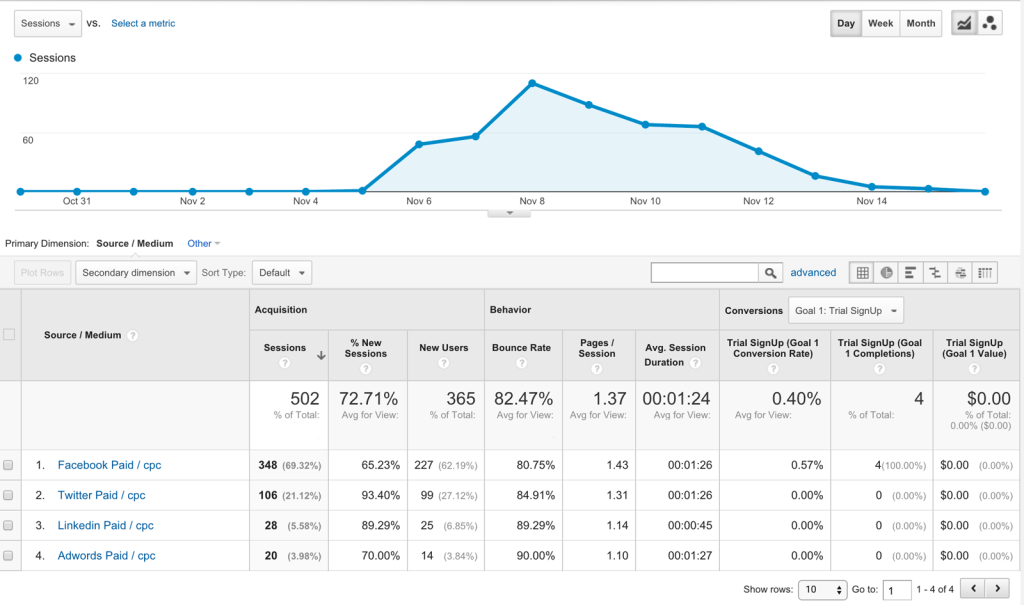Click the Linkedin session duration 00:00:45
The image size is (1024, 605).
(x=690, y=525)
